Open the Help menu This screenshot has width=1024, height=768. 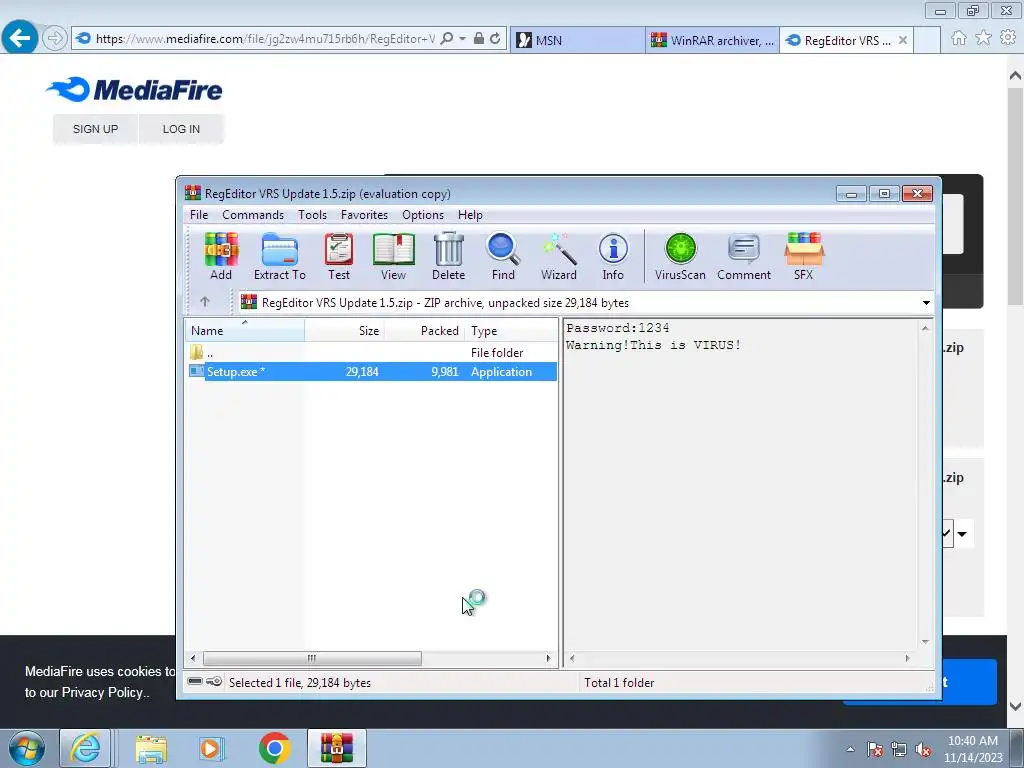tap(470, 215)
